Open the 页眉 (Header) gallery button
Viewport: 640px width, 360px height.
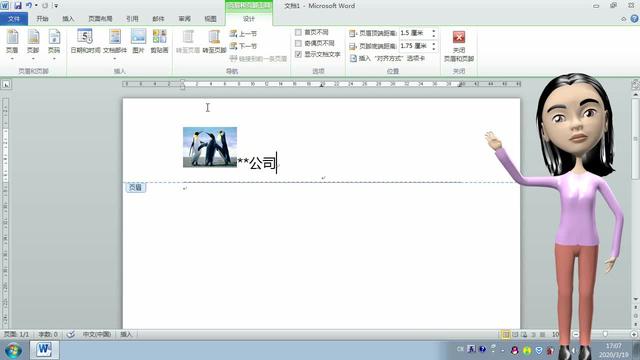coord(12,45)
